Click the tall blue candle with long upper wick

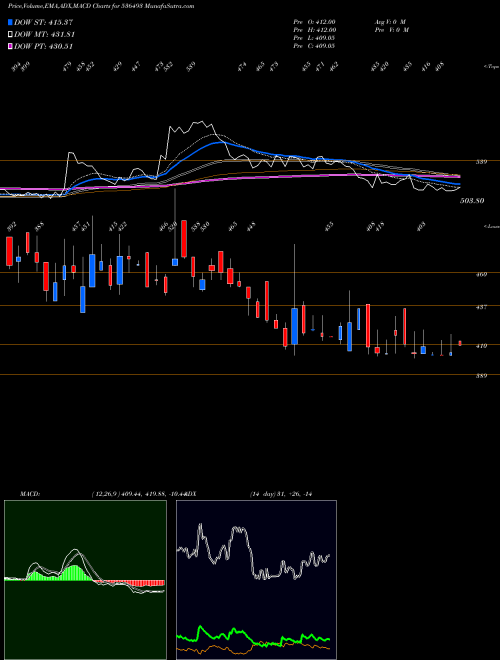tap(294, 326)
